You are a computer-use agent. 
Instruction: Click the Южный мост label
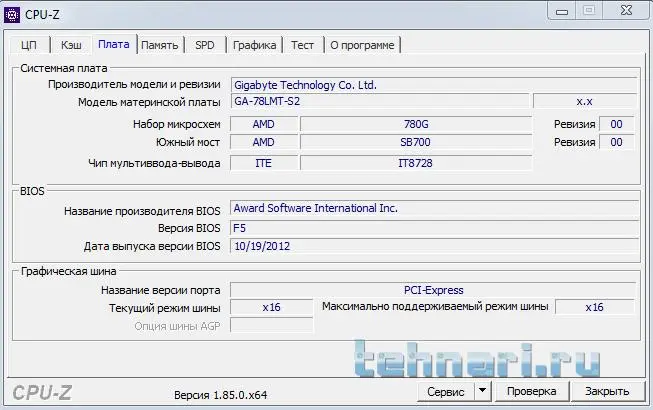pos(188,142)
